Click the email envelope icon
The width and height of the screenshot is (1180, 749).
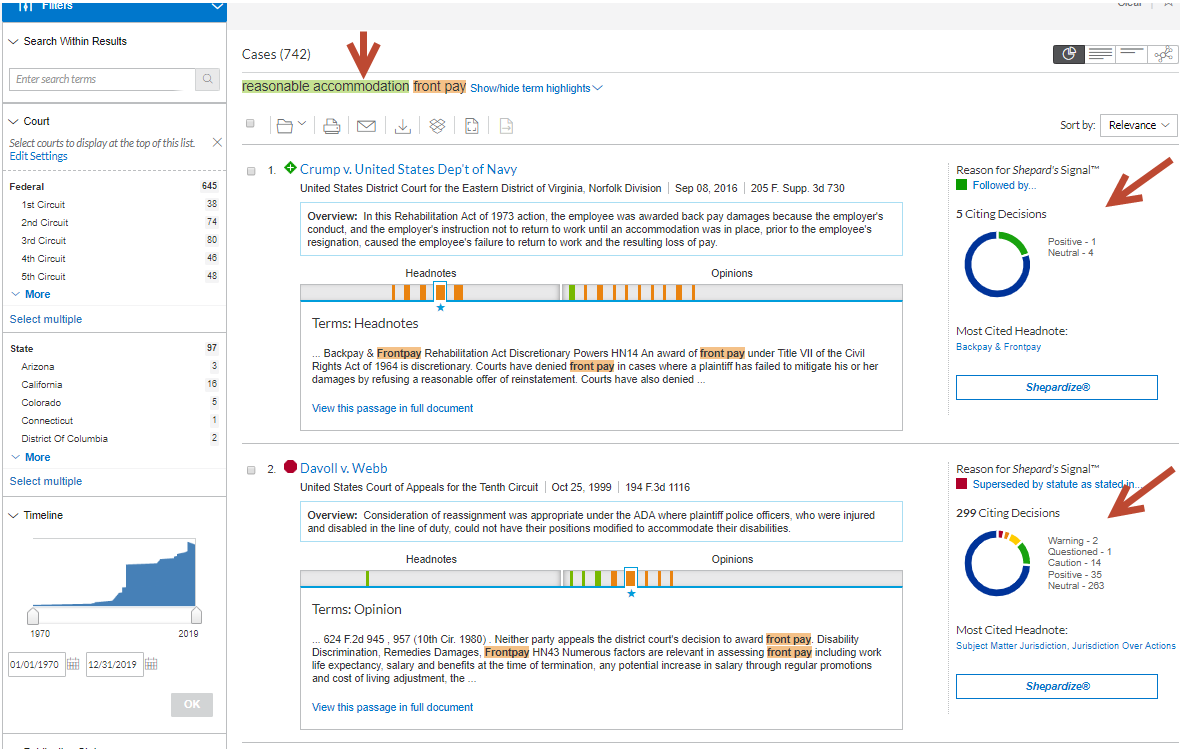pyautogui.click(x=366, y=126)
